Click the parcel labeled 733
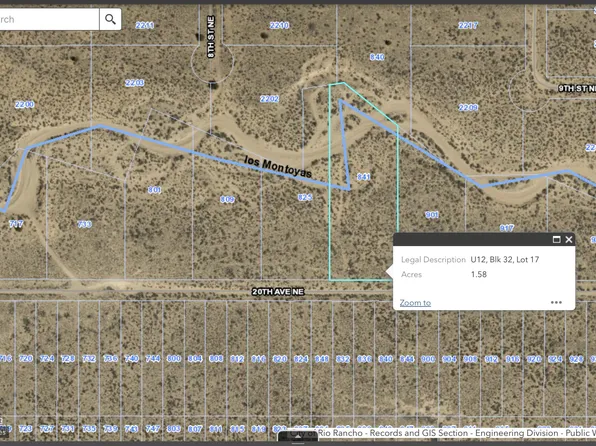The image size is (596, 446). click(84, 224)
